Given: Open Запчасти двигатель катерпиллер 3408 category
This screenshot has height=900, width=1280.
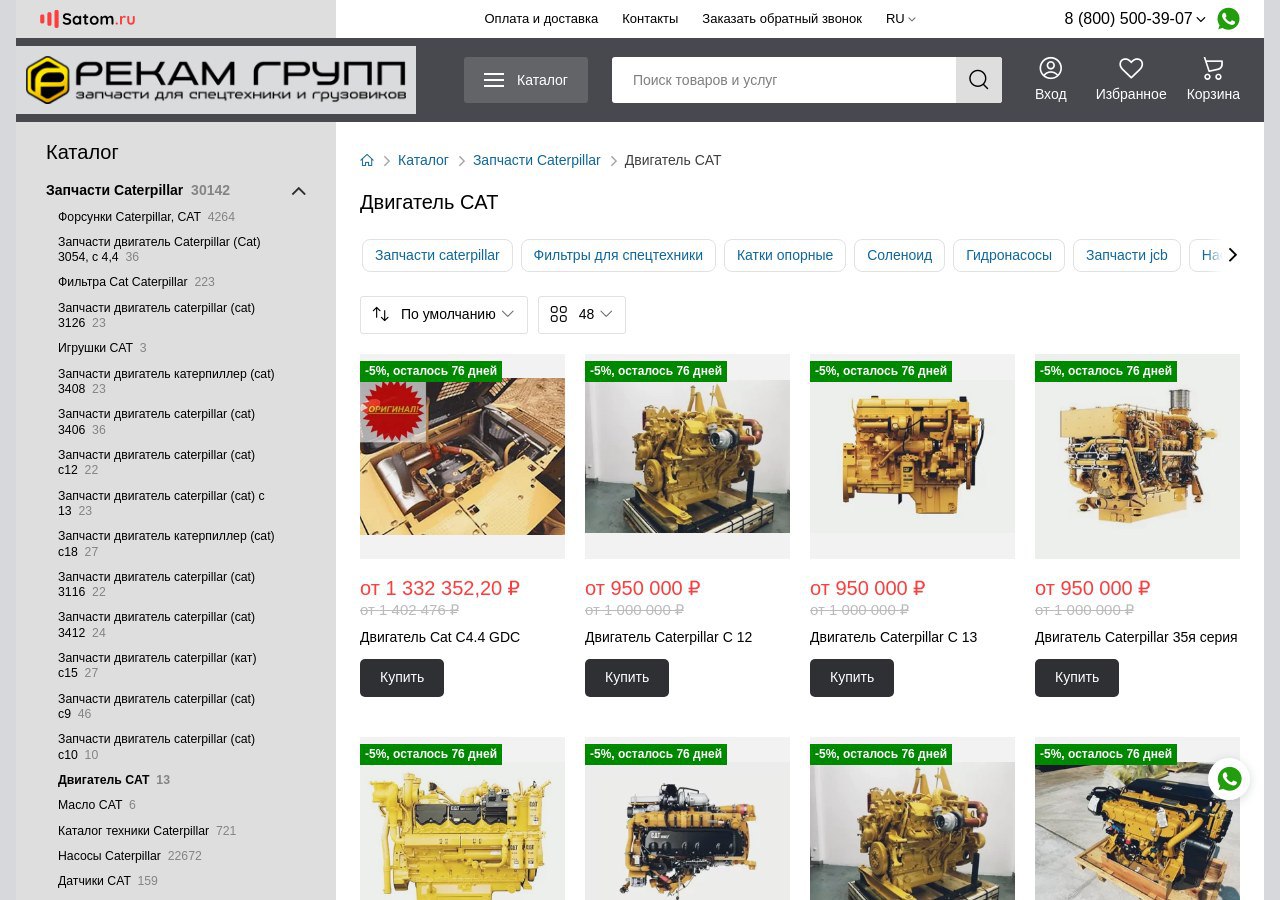Looking at the screenshot, I should (166, 381).
